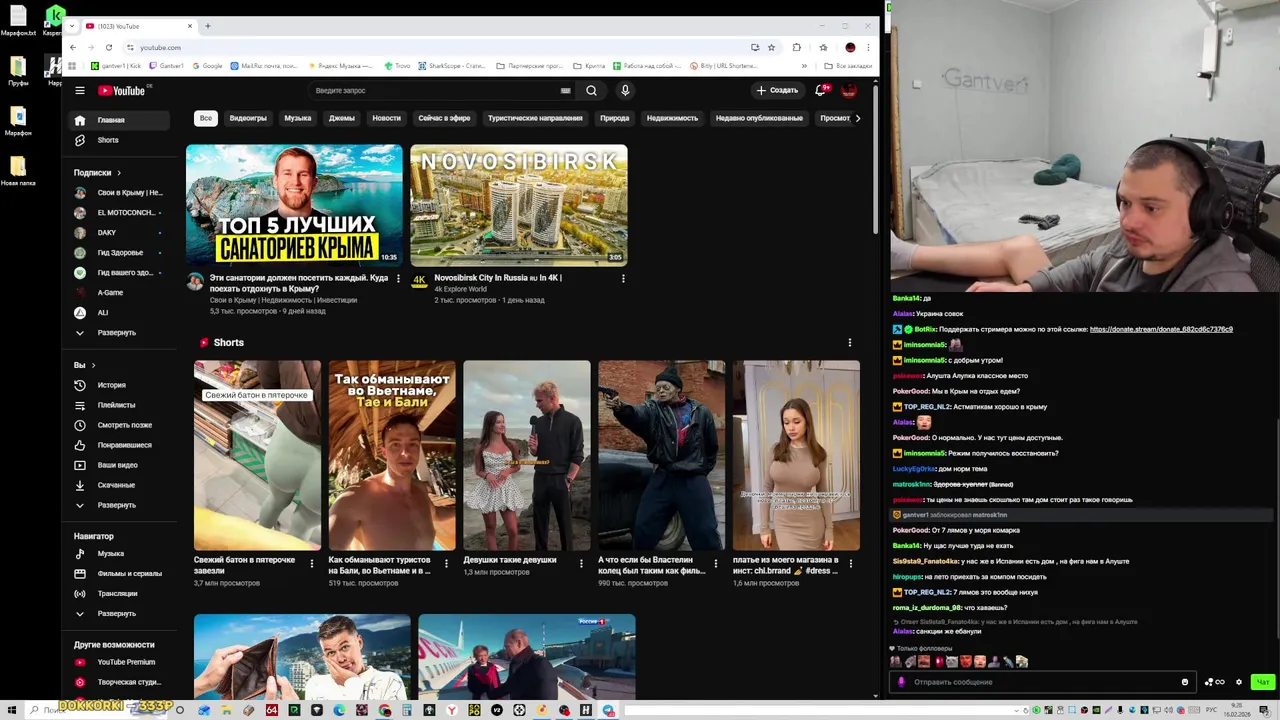Viewport: 1280px width, 720px height.
Task: Open YouTube Premium link
Action: pyautogui.click(x=120, y=662)
